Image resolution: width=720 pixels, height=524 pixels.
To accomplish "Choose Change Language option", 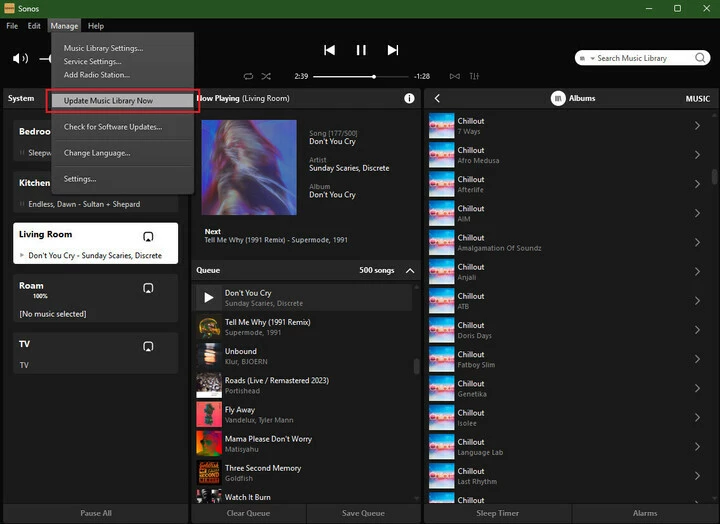I will click(x=97, y=153).
